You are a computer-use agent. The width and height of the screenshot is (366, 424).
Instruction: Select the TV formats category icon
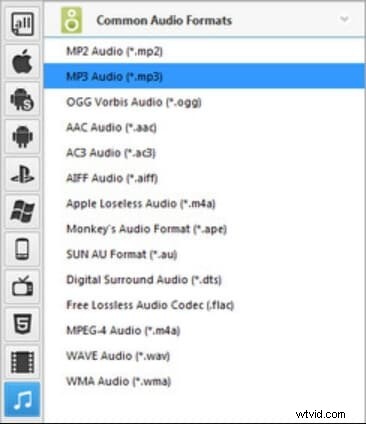pyautogui.click(x=22, y=287)
